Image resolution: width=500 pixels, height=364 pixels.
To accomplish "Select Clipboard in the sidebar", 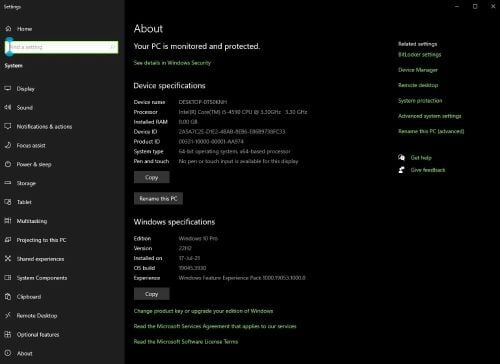I will (x=29, y=297).
